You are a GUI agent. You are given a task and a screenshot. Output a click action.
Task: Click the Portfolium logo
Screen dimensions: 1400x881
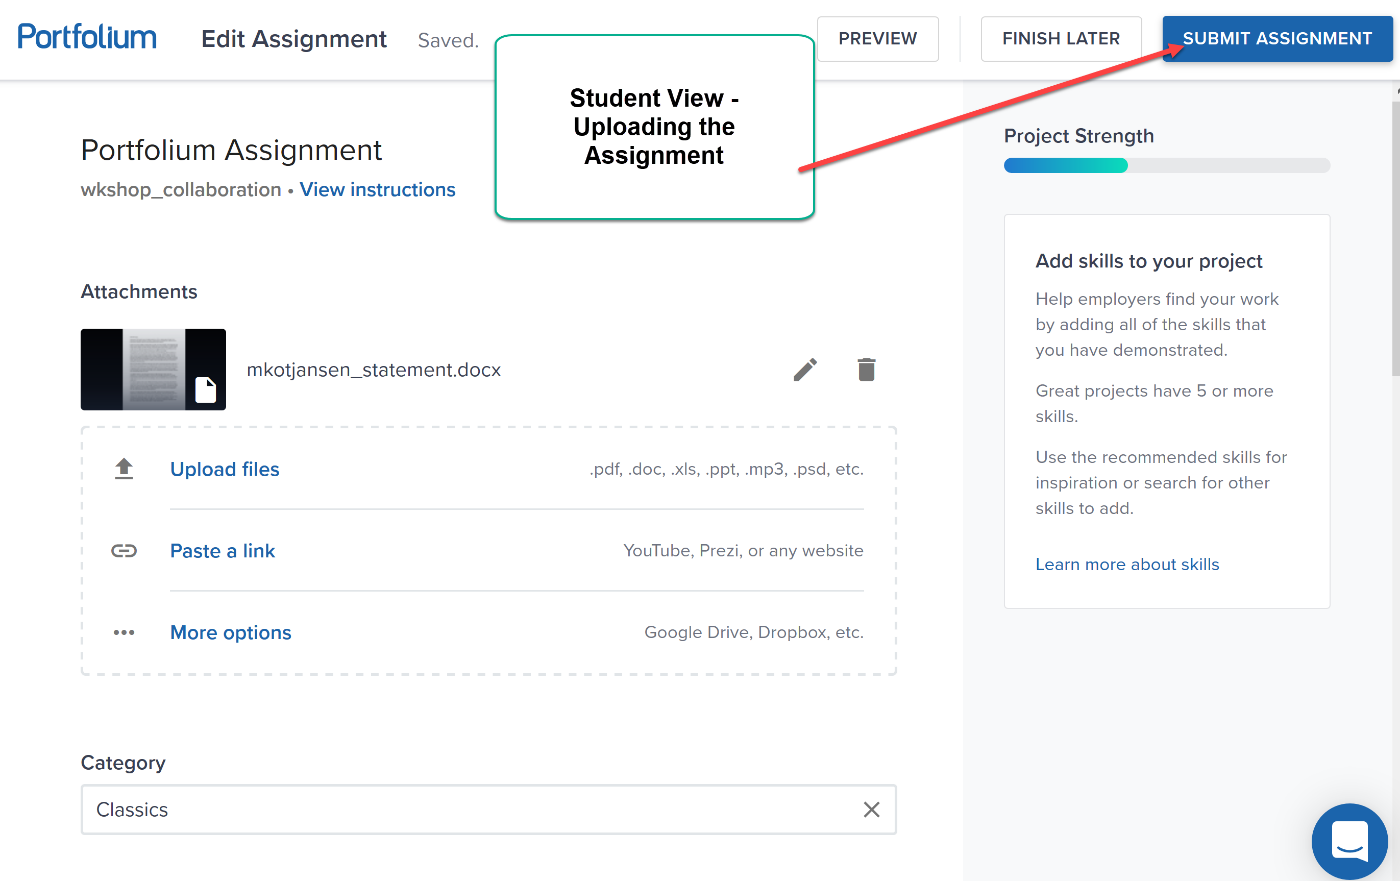pos(87,38)
